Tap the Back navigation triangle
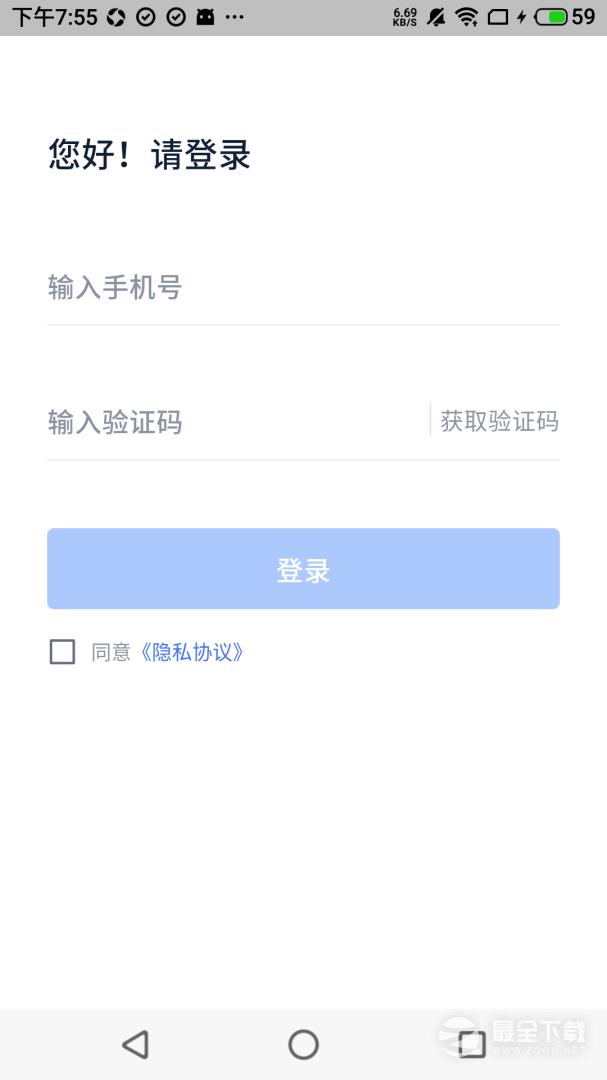Image resolution: width=607 pixels, height=1080 pixels. click(x=136, y=1043)
